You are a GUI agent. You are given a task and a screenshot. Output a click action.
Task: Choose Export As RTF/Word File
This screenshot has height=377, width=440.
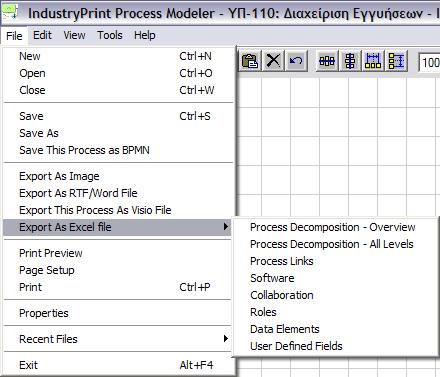tap(117, 193)
